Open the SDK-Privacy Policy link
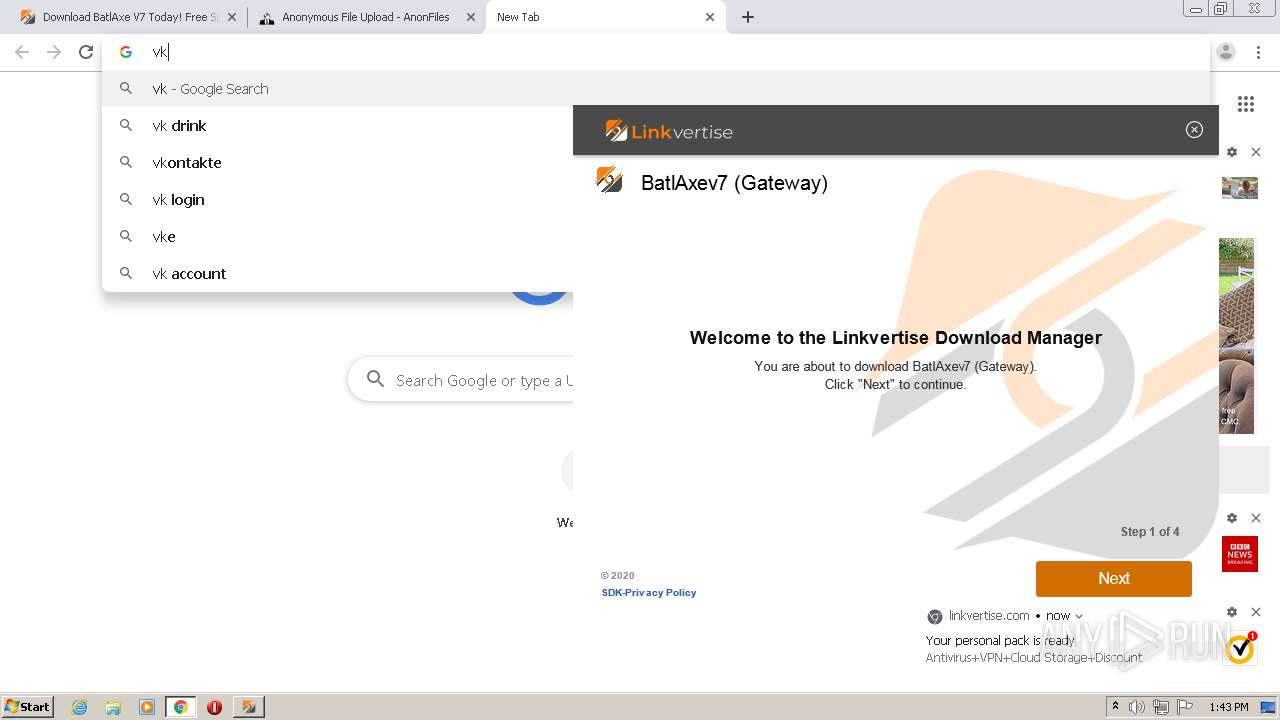The height and width of the screenshot is (720, 1280). pos(649,593)
